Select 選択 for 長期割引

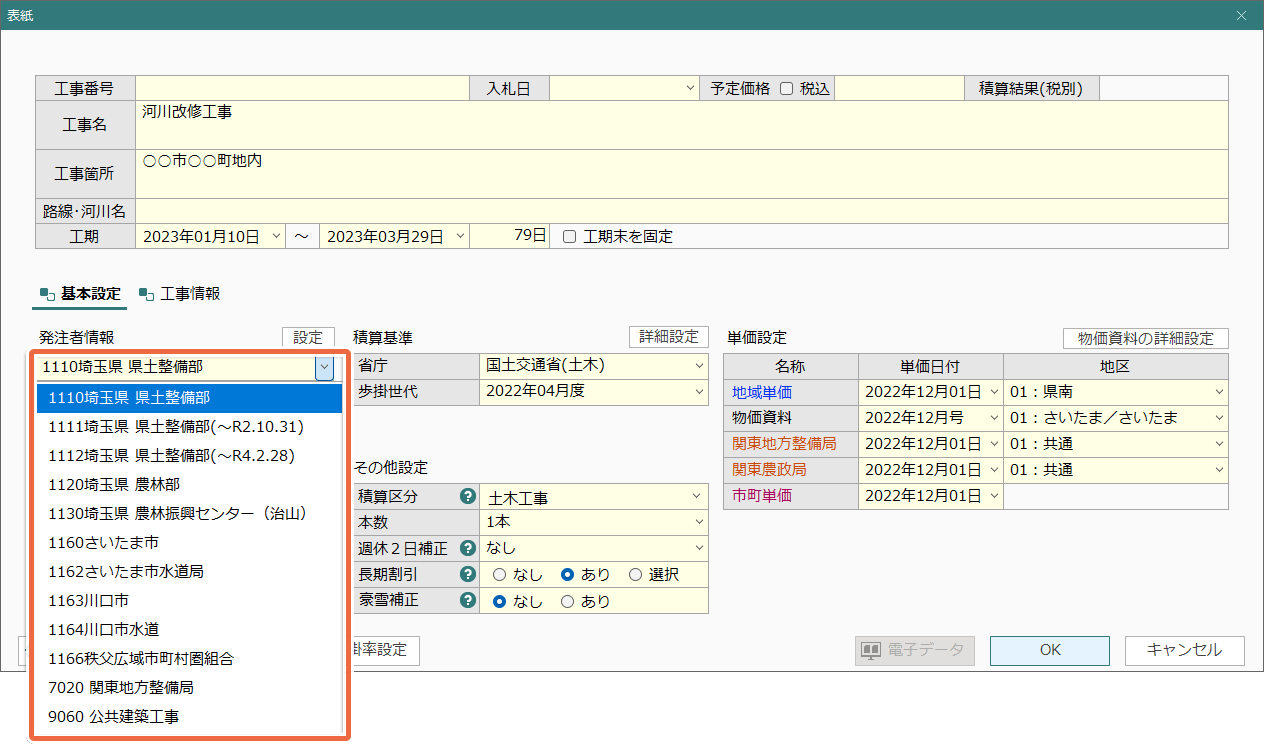coord(635,575)
